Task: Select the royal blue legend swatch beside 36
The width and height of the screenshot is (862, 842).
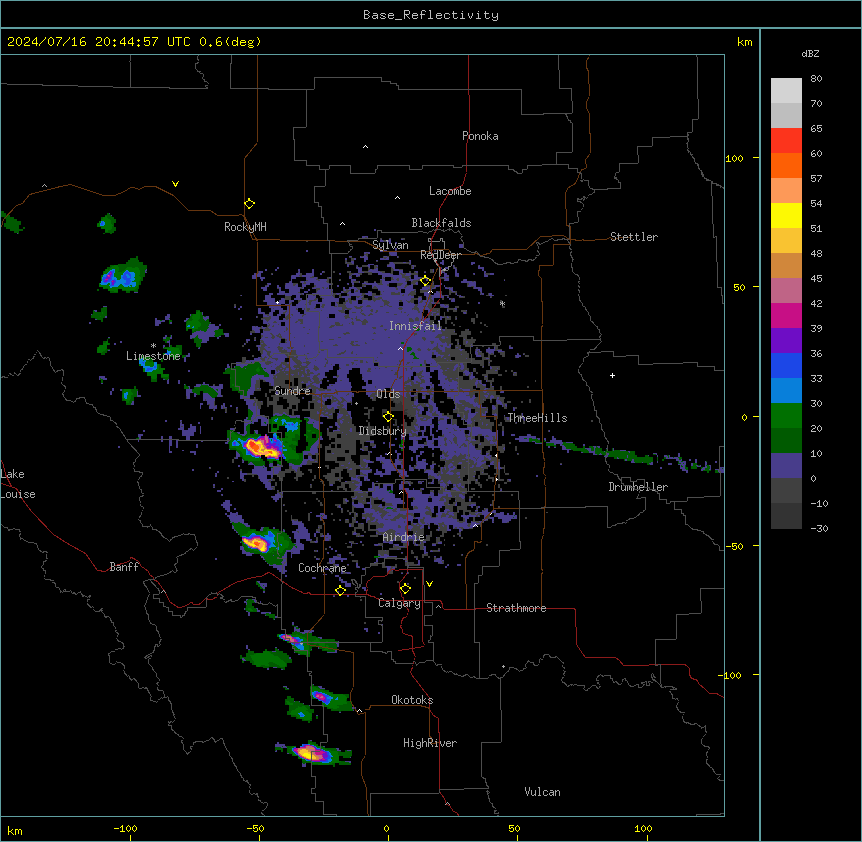Action: tap(786, 365)
